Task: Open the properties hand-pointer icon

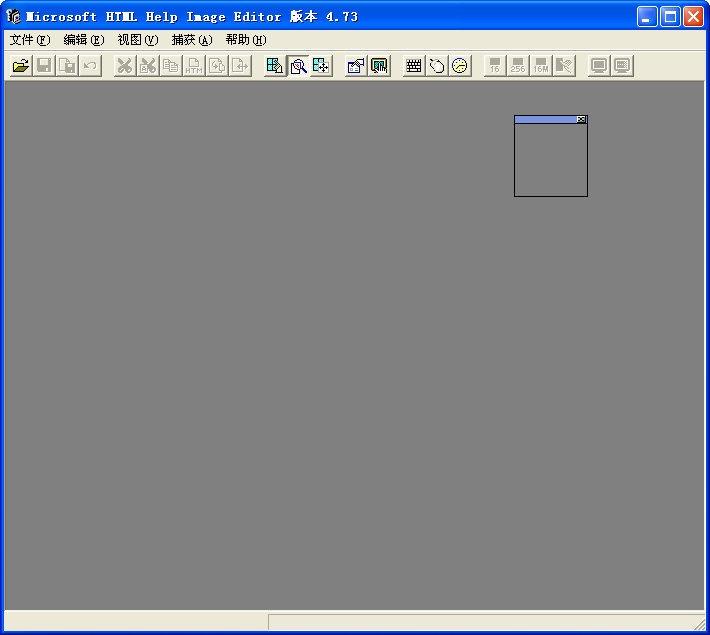Action: [x=356, y=66]
